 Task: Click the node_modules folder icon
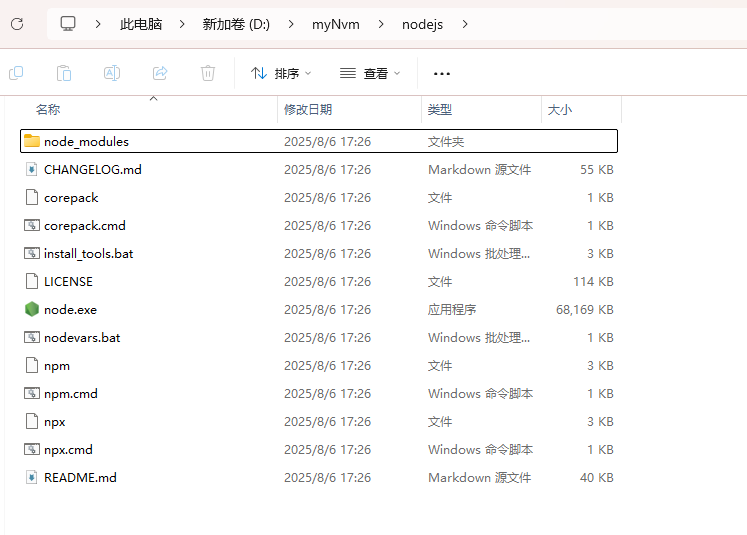[x=31, y=141]
